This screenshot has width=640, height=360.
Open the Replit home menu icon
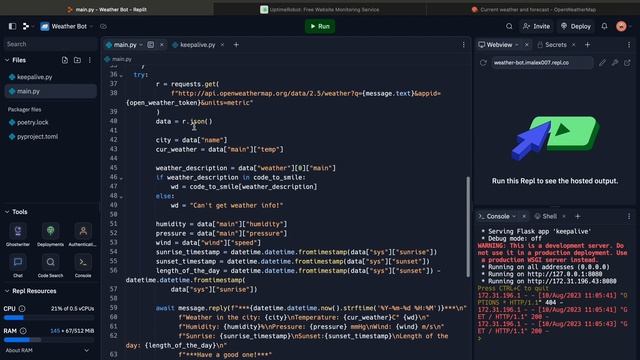(x=26, y=26)
